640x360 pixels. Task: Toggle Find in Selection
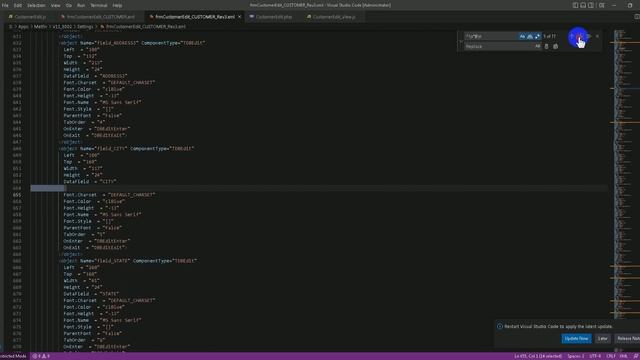click(x=589, y=36)
